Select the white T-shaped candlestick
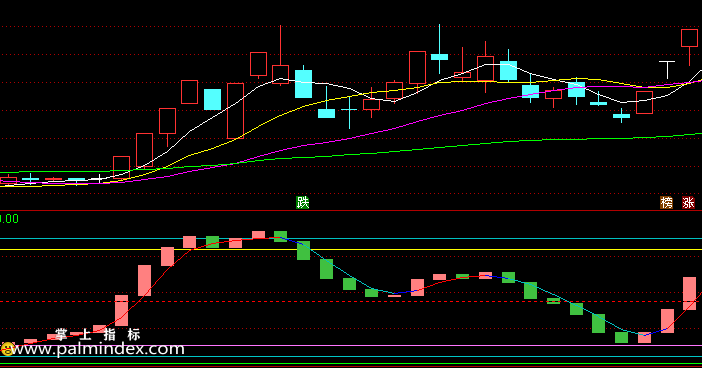The image size is (702, 368). (667, 70)
